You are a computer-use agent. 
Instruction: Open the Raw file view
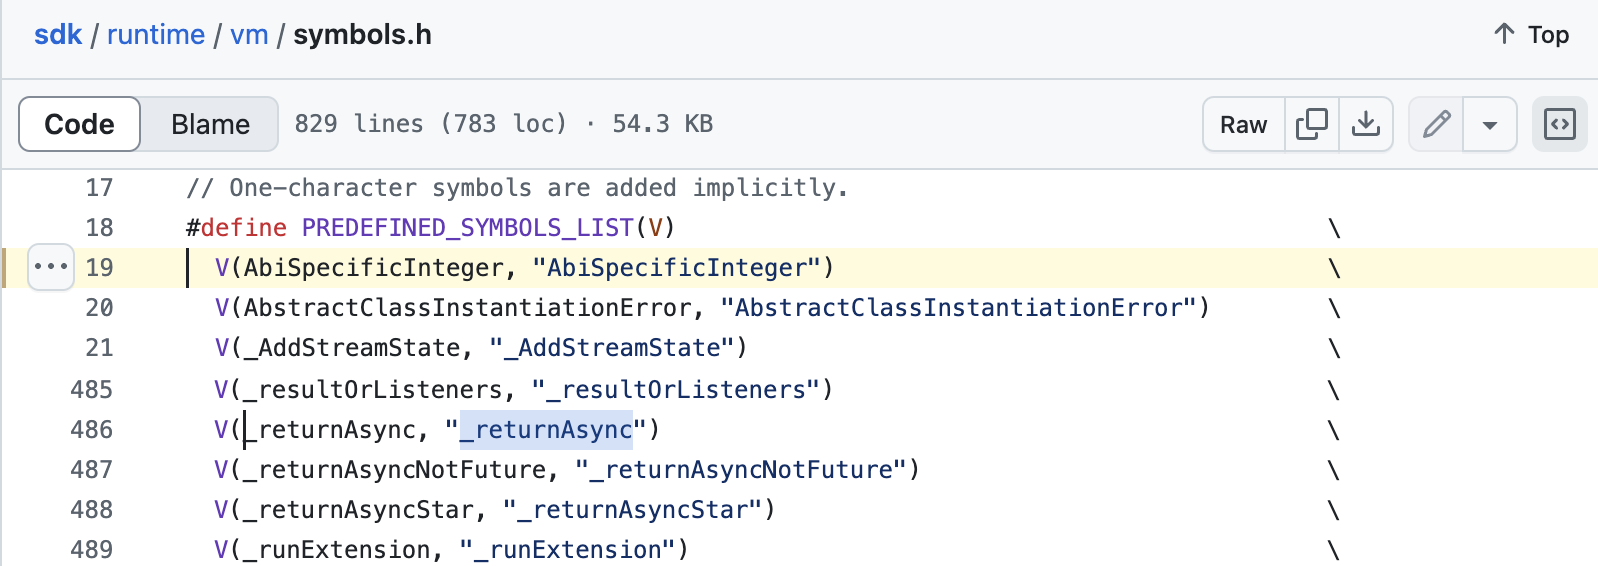(x=1243, y=124)
